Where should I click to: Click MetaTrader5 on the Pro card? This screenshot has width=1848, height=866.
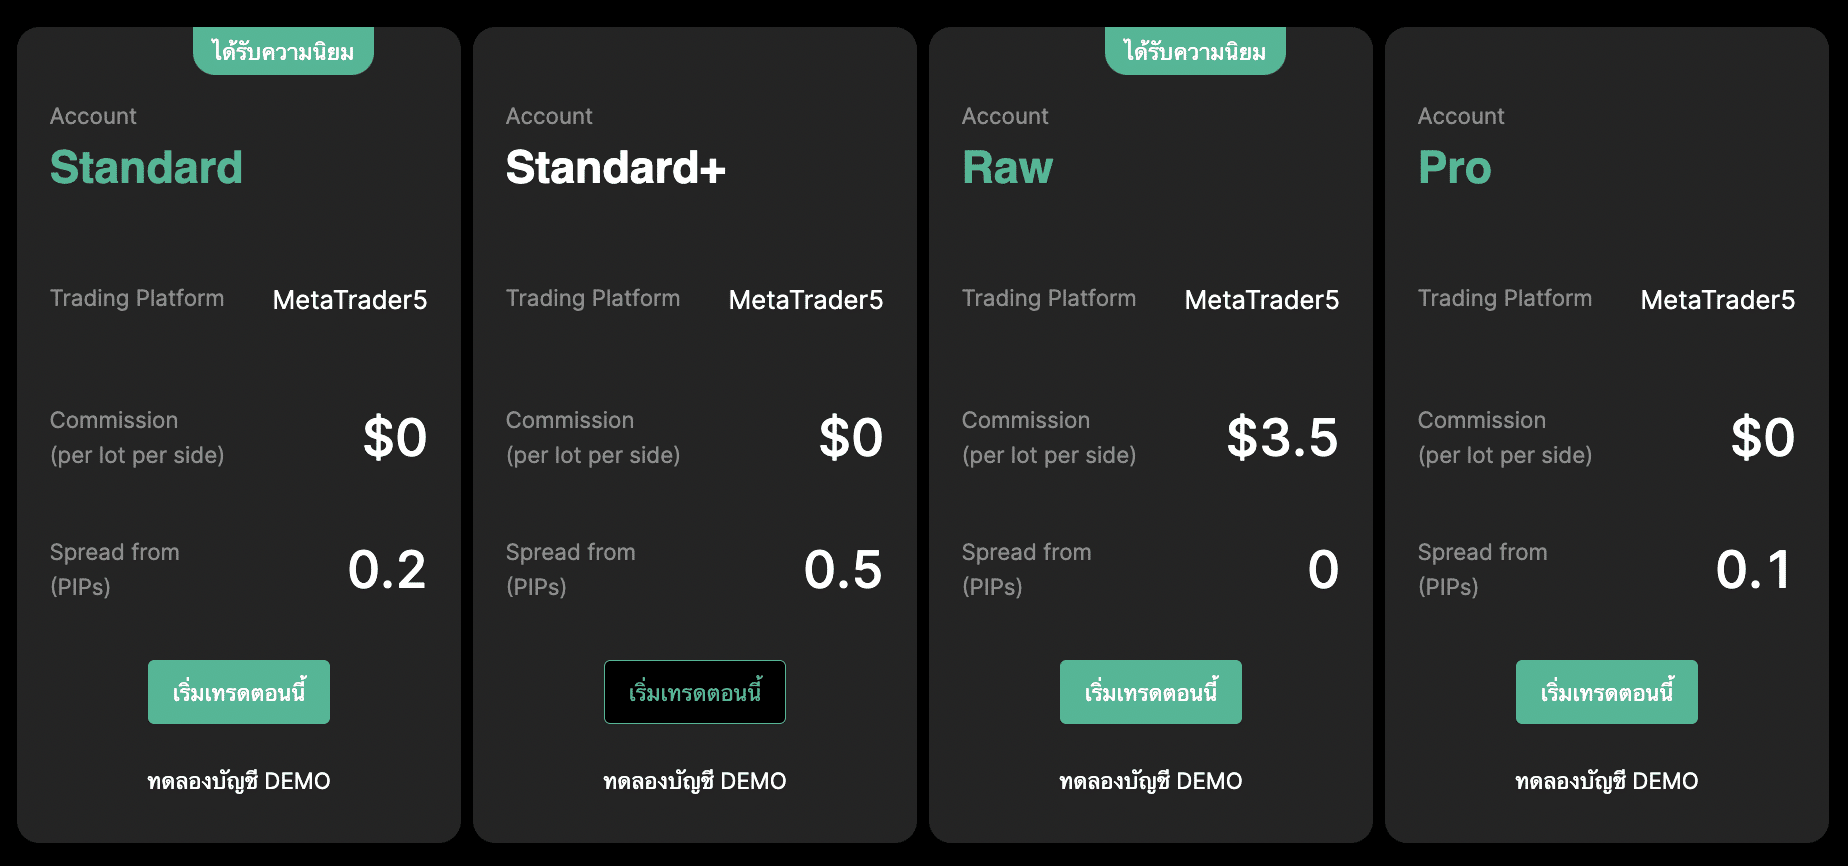tap(1717, 300)
